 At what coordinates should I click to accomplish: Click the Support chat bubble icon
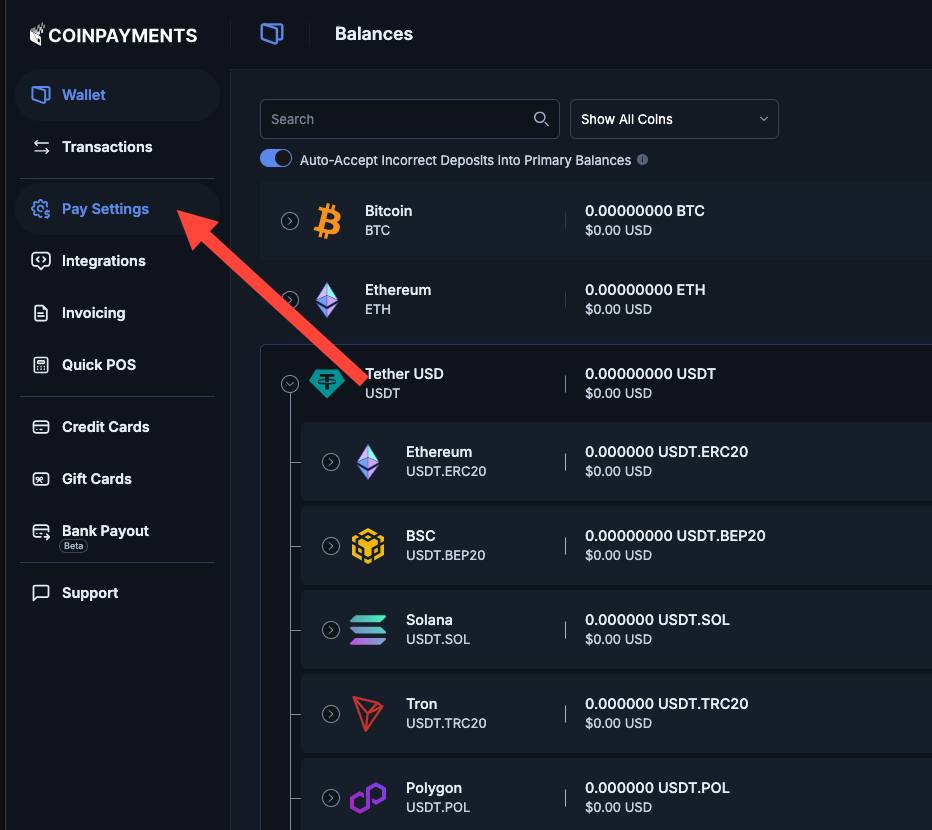click(40, 593)
